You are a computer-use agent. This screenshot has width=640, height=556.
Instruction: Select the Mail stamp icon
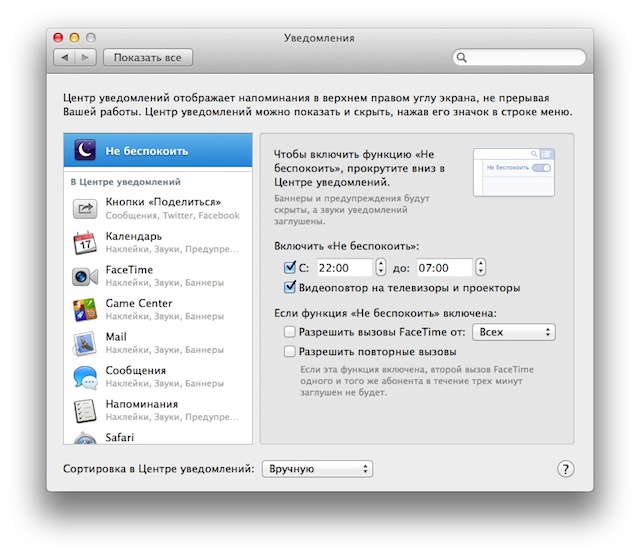click(85, 343)
